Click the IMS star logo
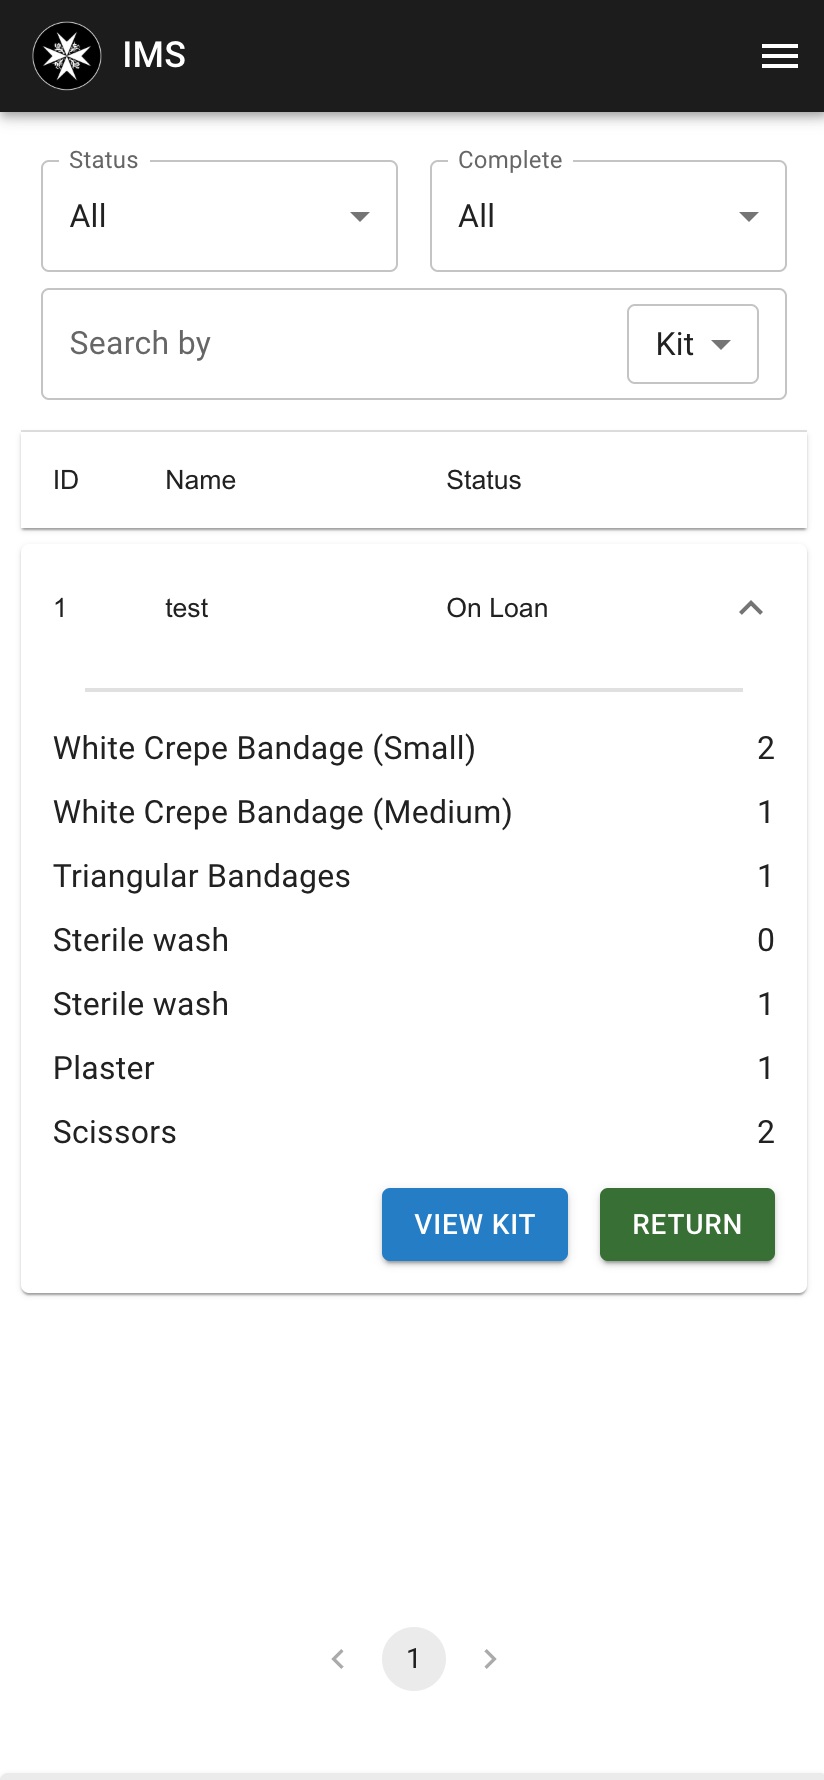 [x=67, y=56]
